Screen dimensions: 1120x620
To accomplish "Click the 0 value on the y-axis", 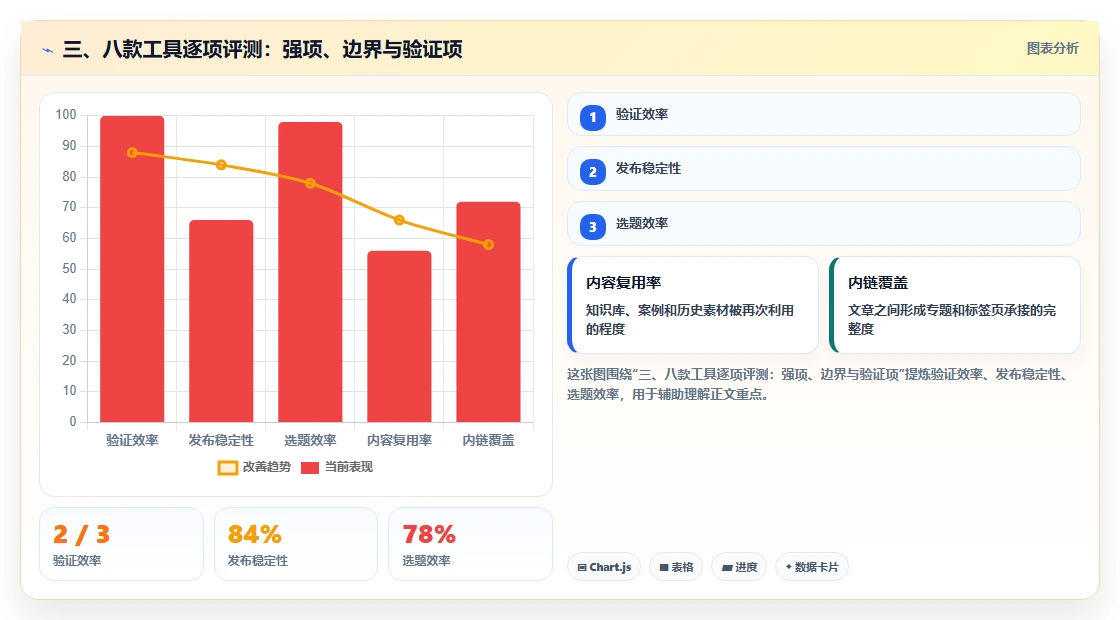I will pos(73,421).
